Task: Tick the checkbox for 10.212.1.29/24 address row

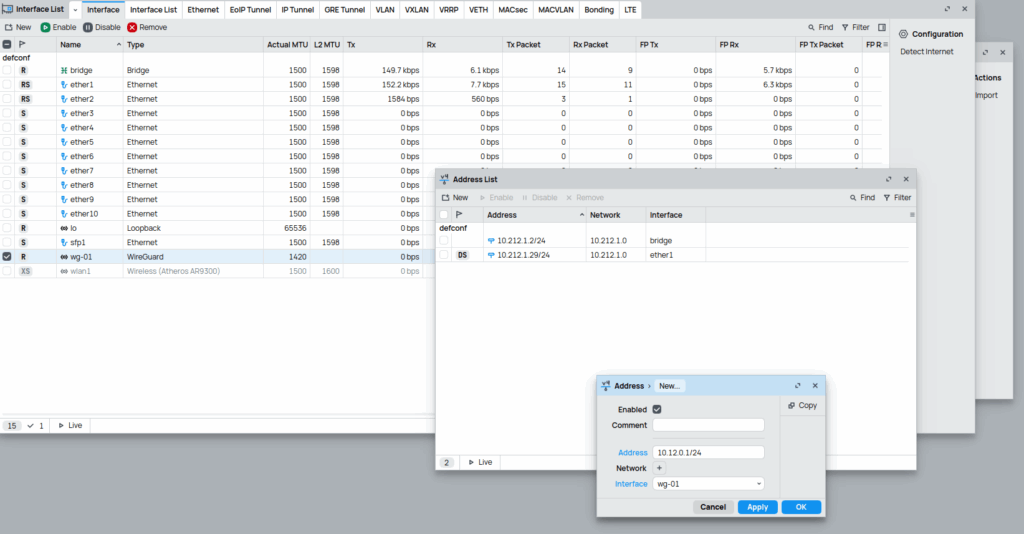Action: tap(444, 255)
